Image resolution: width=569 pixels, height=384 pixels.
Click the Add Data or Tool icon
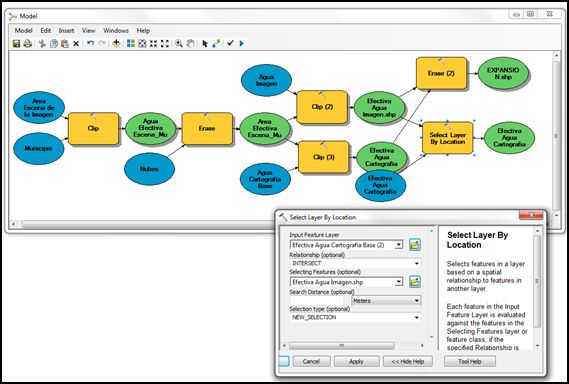116,44
